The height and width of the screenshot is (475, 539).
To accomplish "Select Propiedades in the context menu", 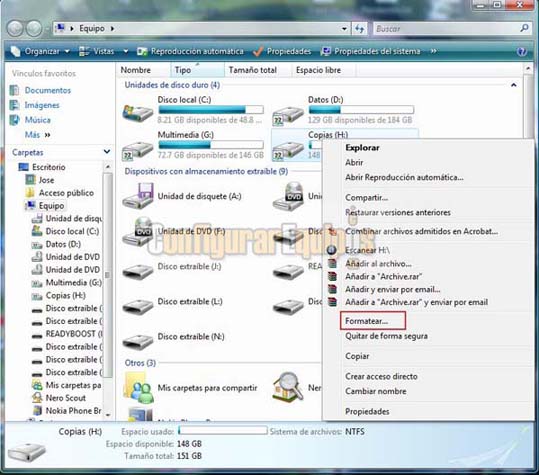I will click(367, 411).
